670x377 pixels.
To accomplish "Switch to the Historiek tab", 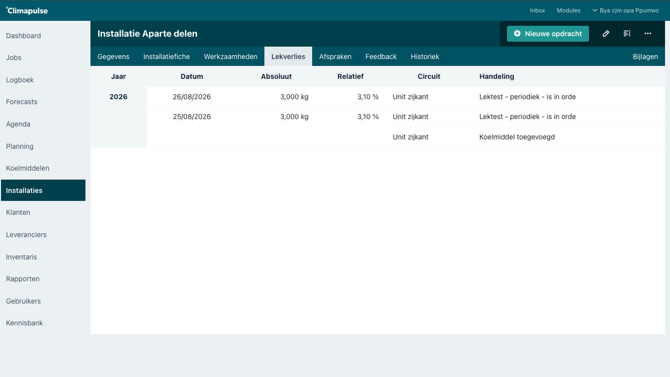I will [425, 56].
